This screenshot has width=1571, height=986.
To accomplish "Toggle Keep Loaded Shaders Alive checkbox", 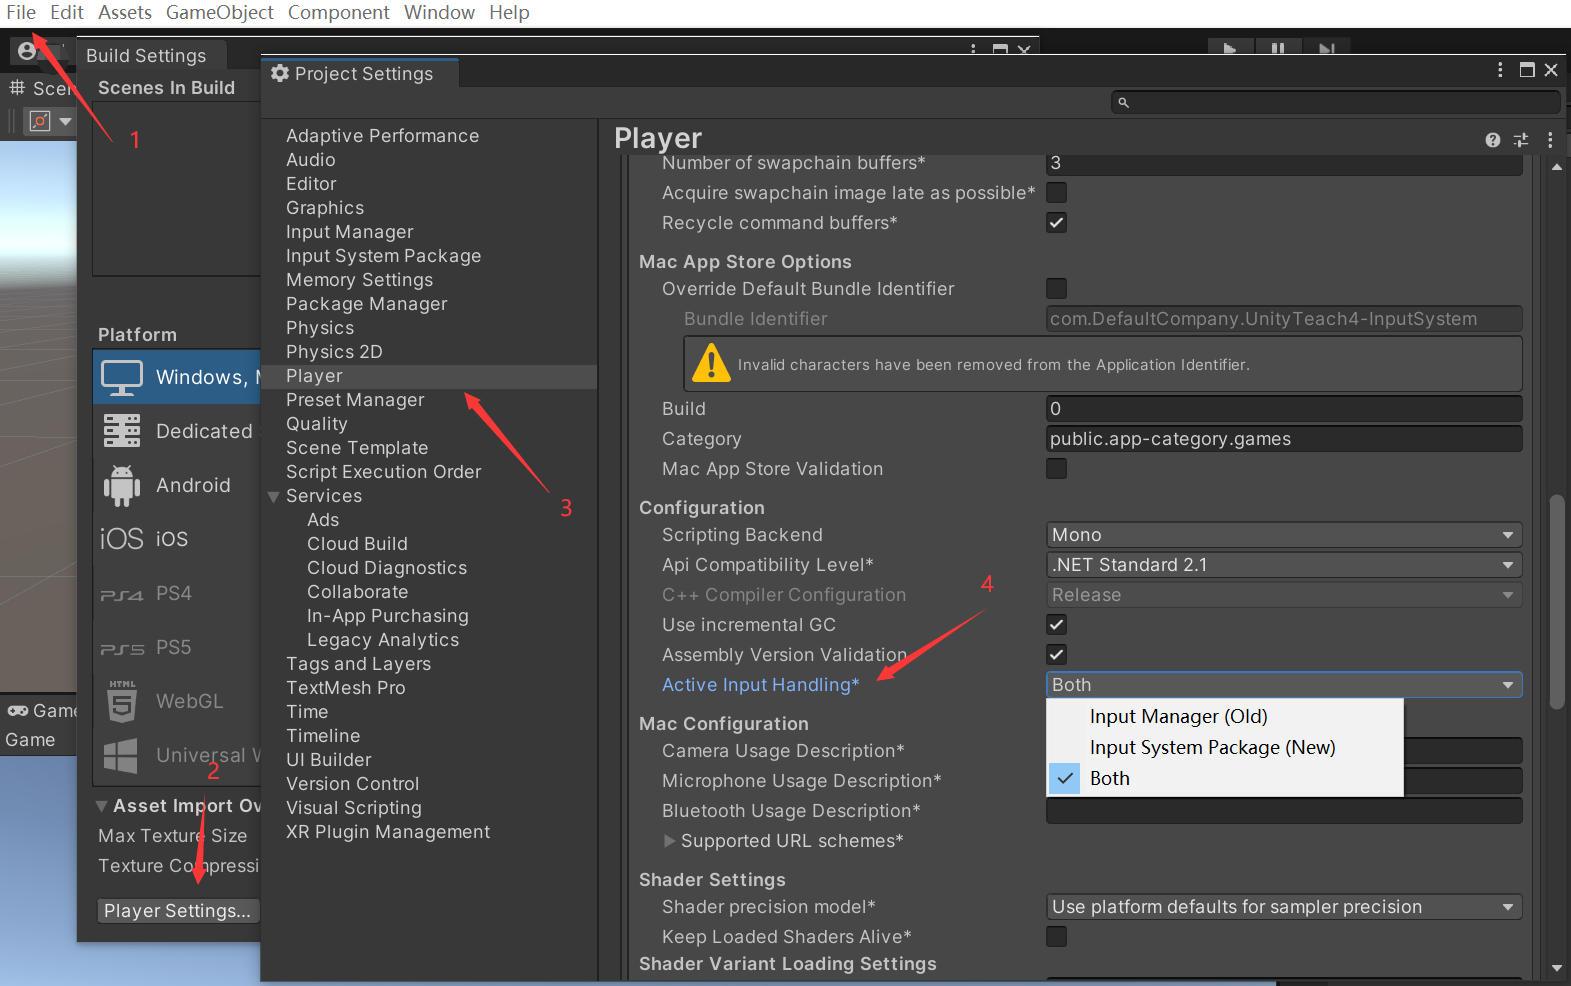I will (1056, 936).
